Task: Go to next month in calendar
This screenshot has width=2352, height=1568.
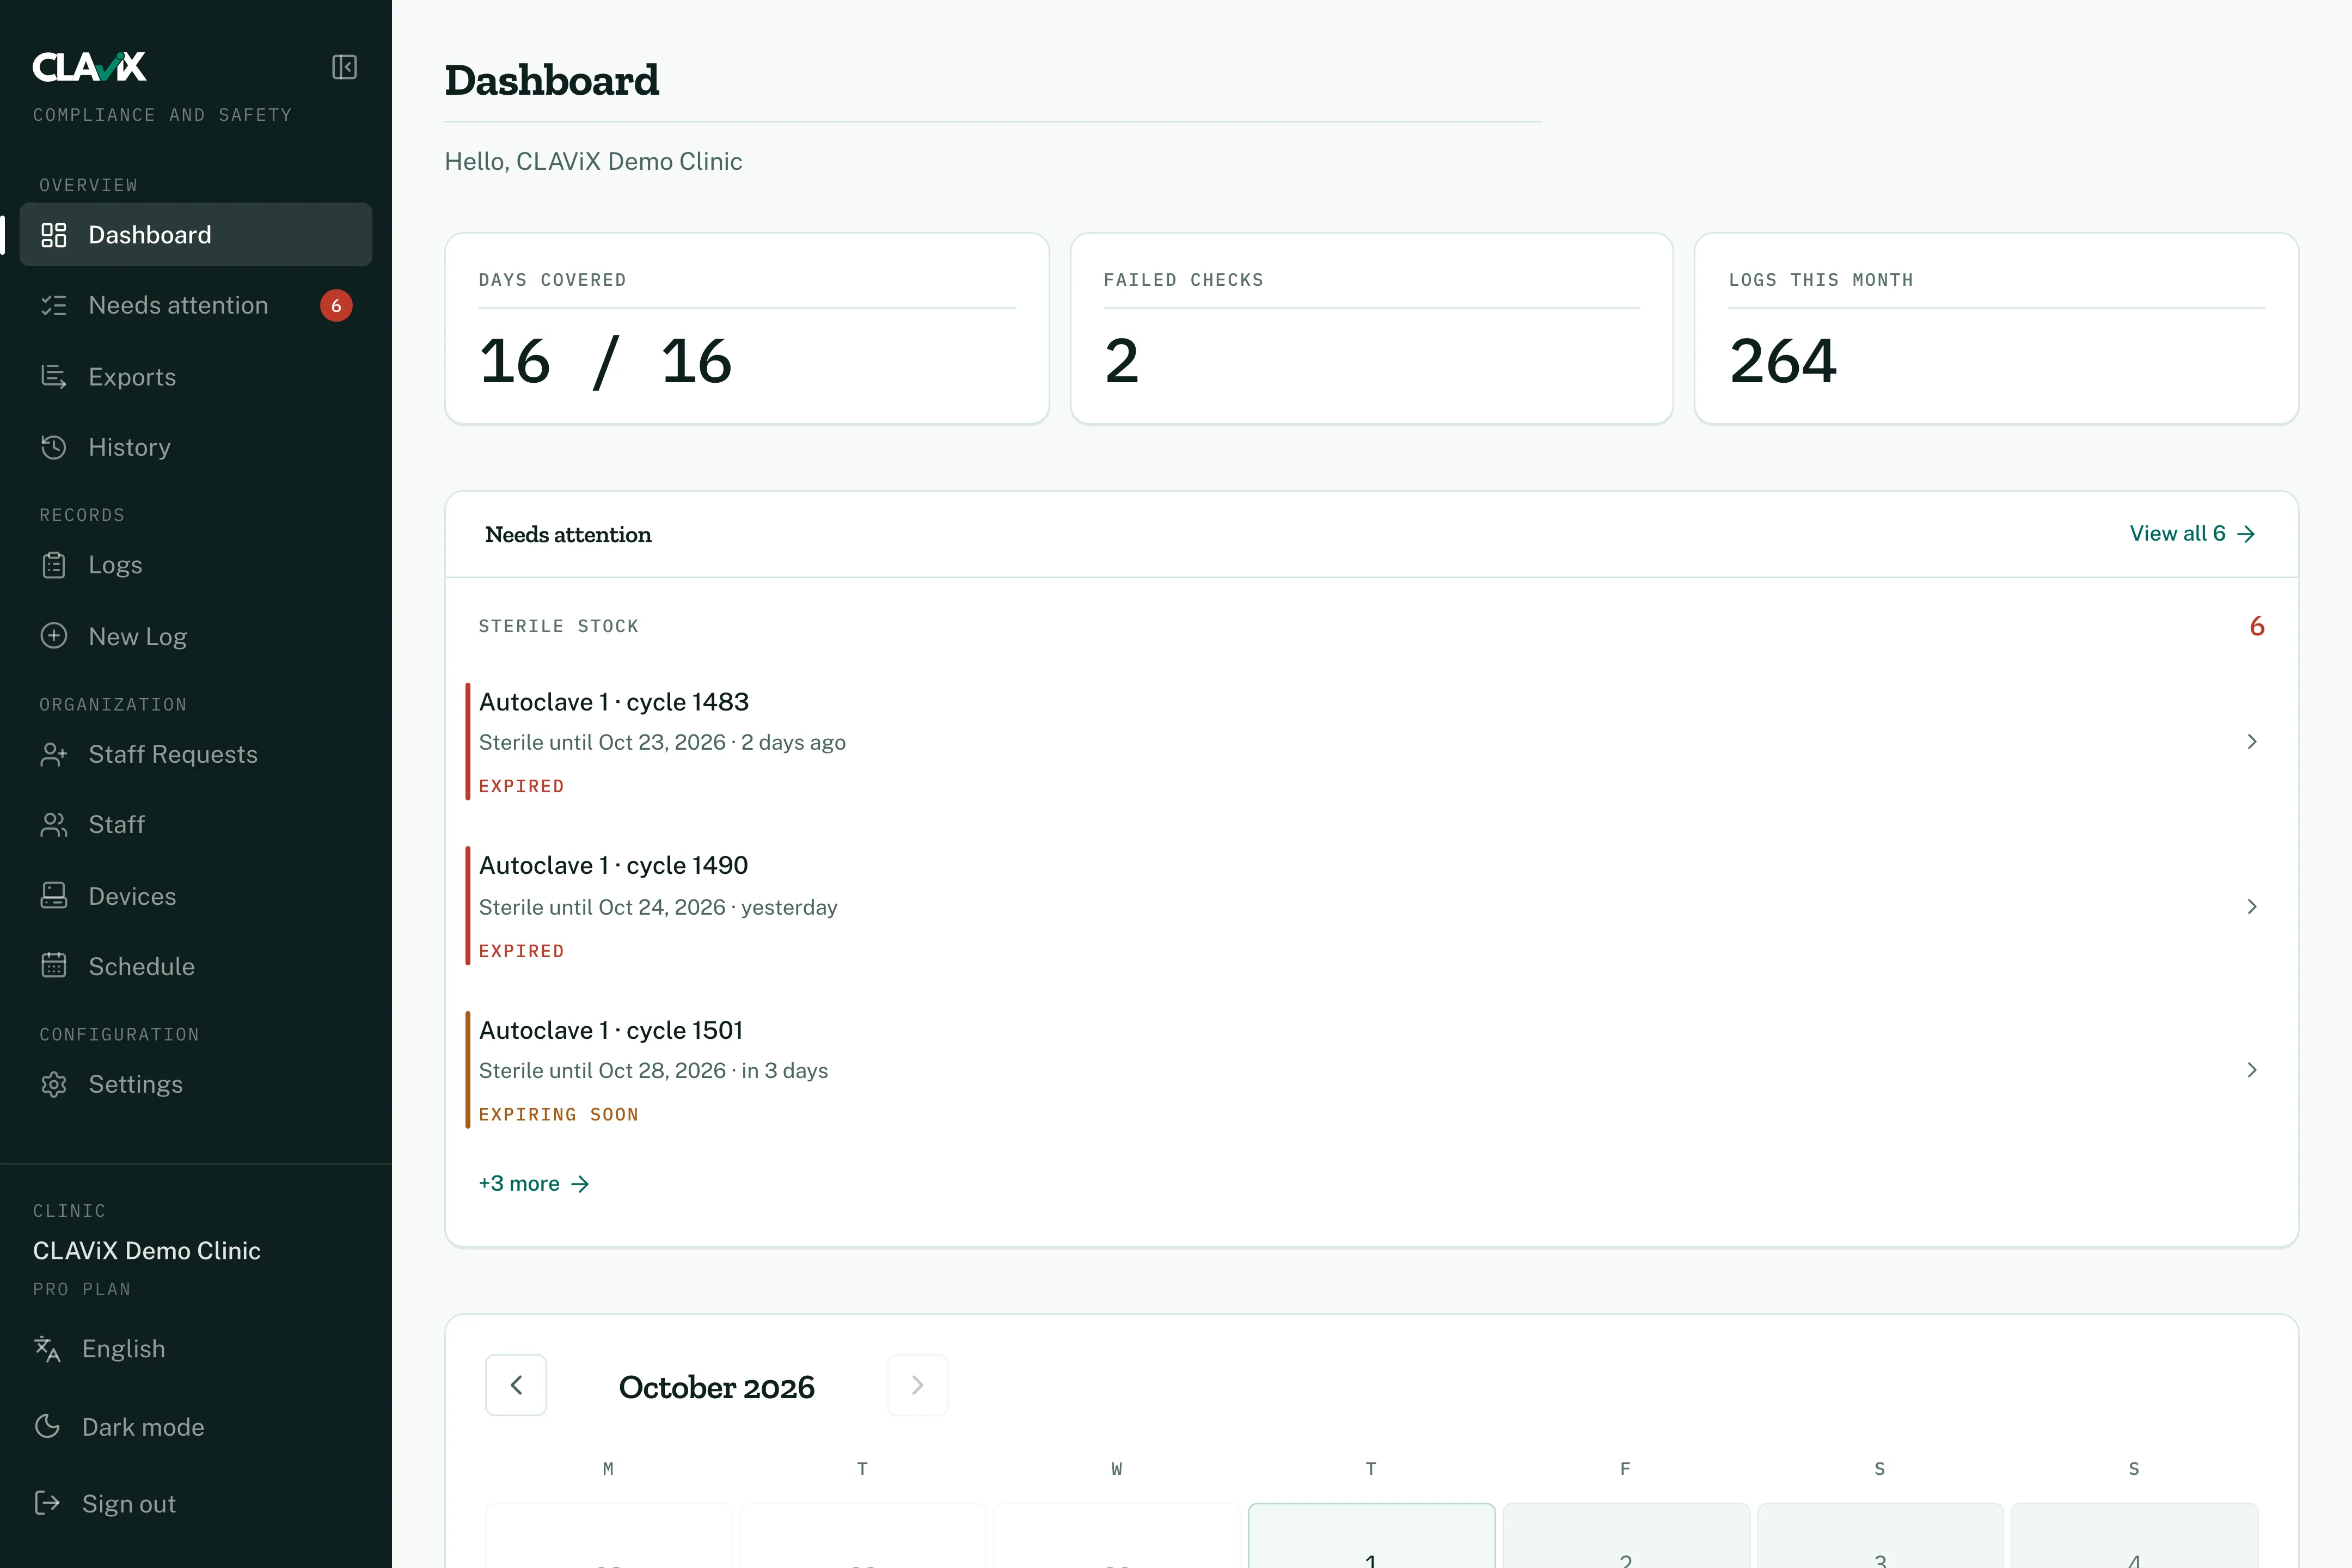Action: coord(917,1385)
